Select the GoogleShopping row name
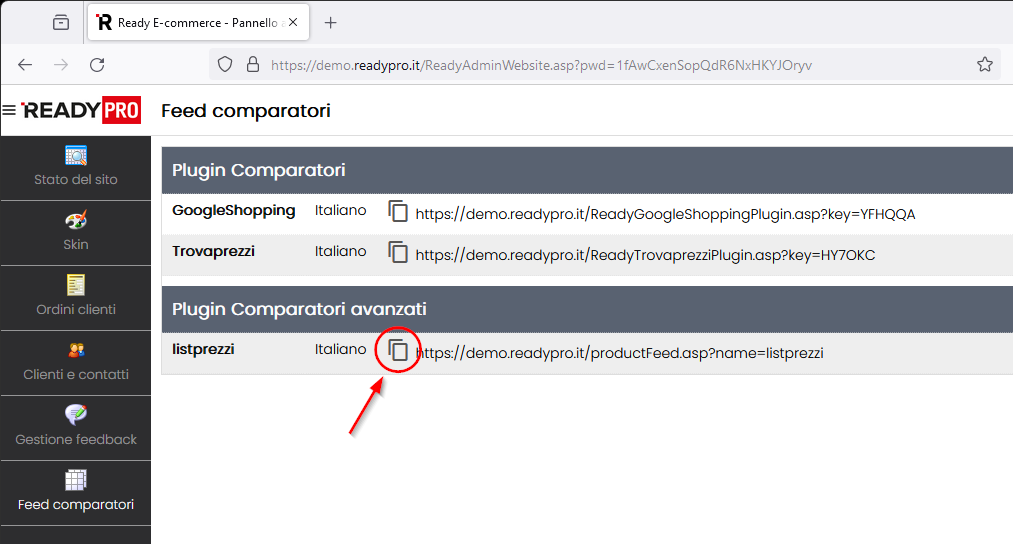1013x544 pixels. pyautogui.click(x=233, y=211)
